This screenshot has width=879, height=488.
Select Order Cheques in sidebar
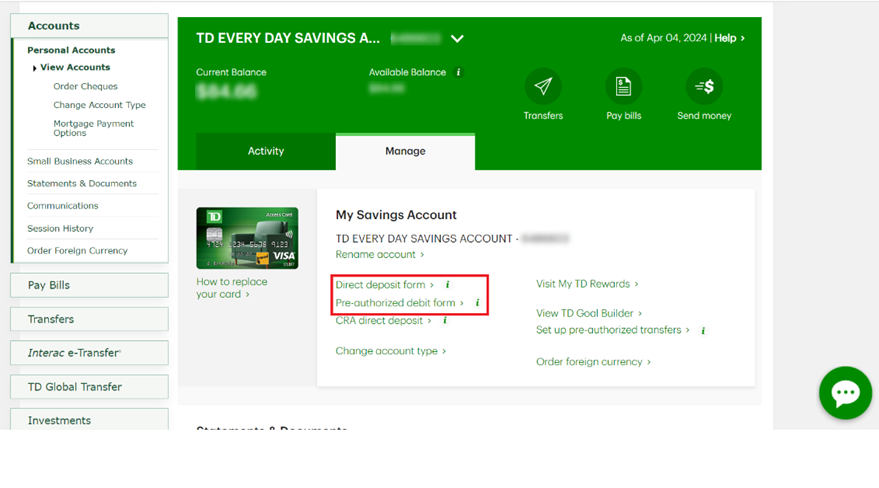(85, 86)
